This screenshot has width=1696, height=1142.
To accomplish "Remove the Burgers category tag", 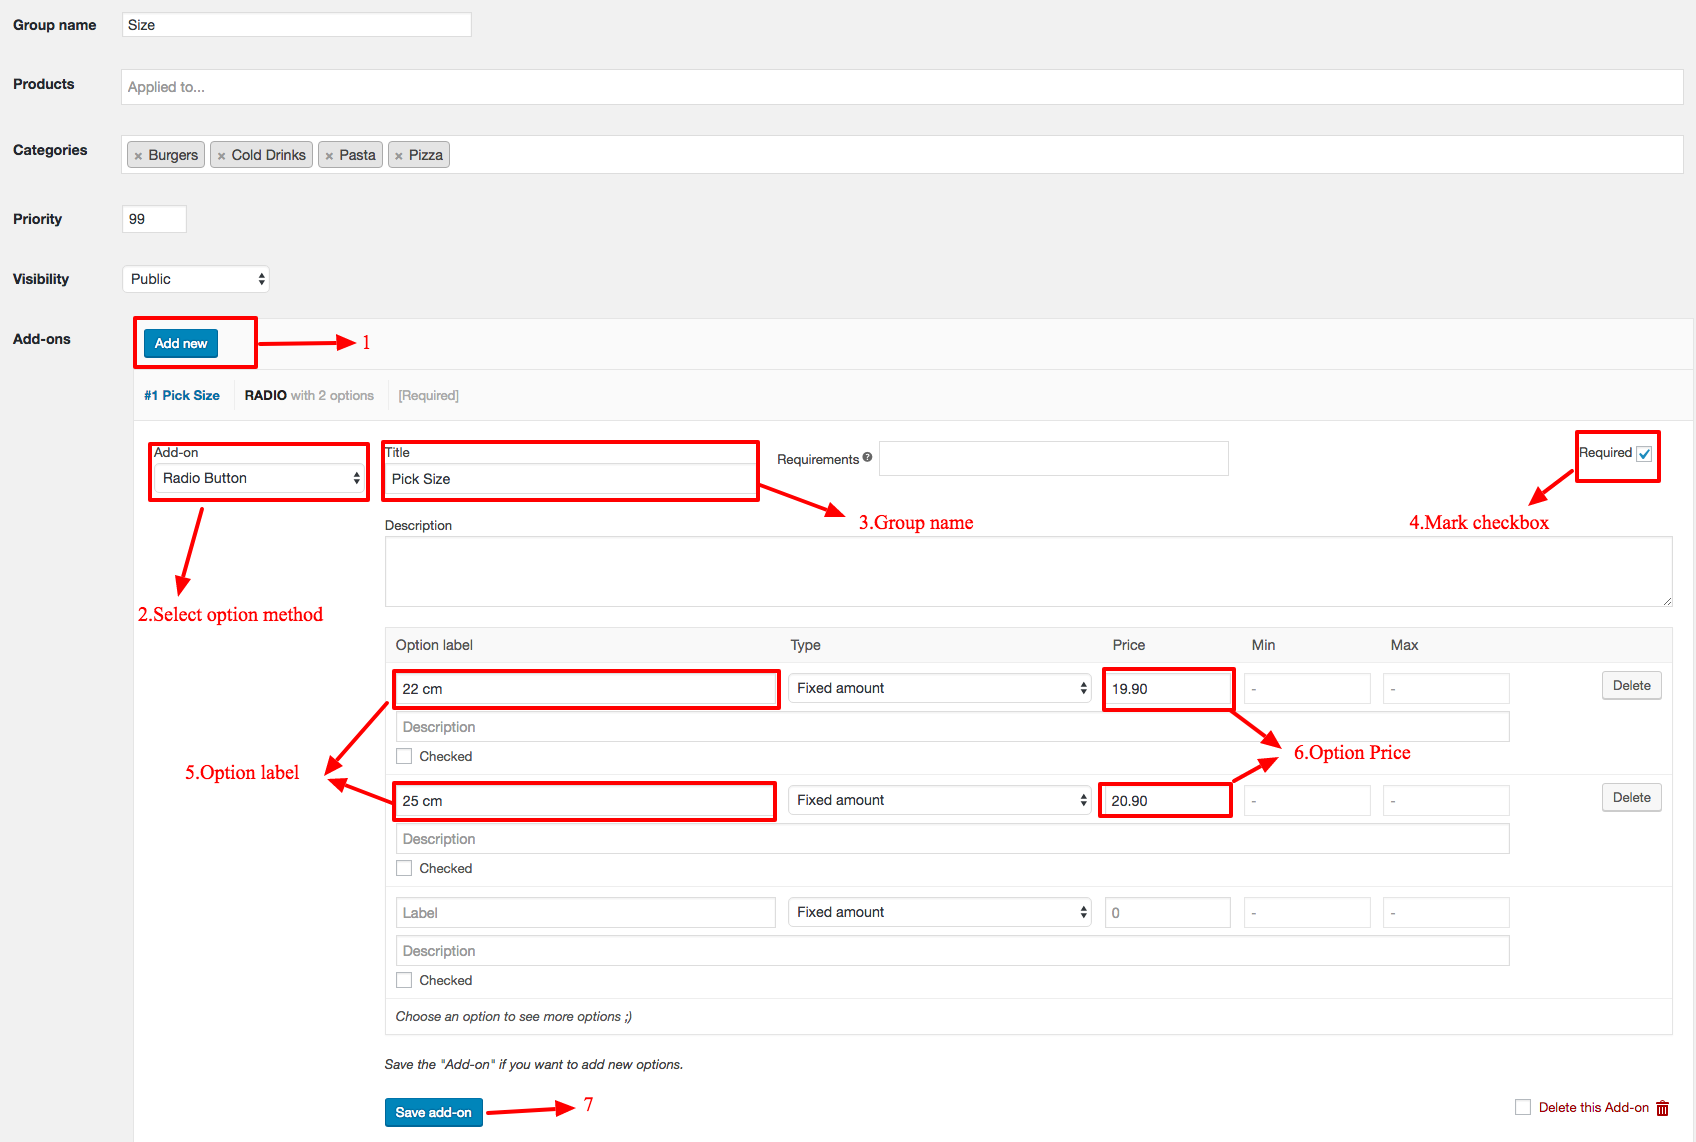I will tap(138, 156).
